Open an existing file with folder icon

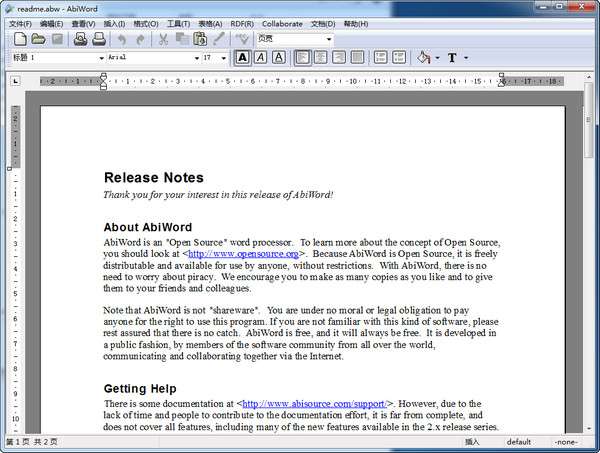coord(38,39)
